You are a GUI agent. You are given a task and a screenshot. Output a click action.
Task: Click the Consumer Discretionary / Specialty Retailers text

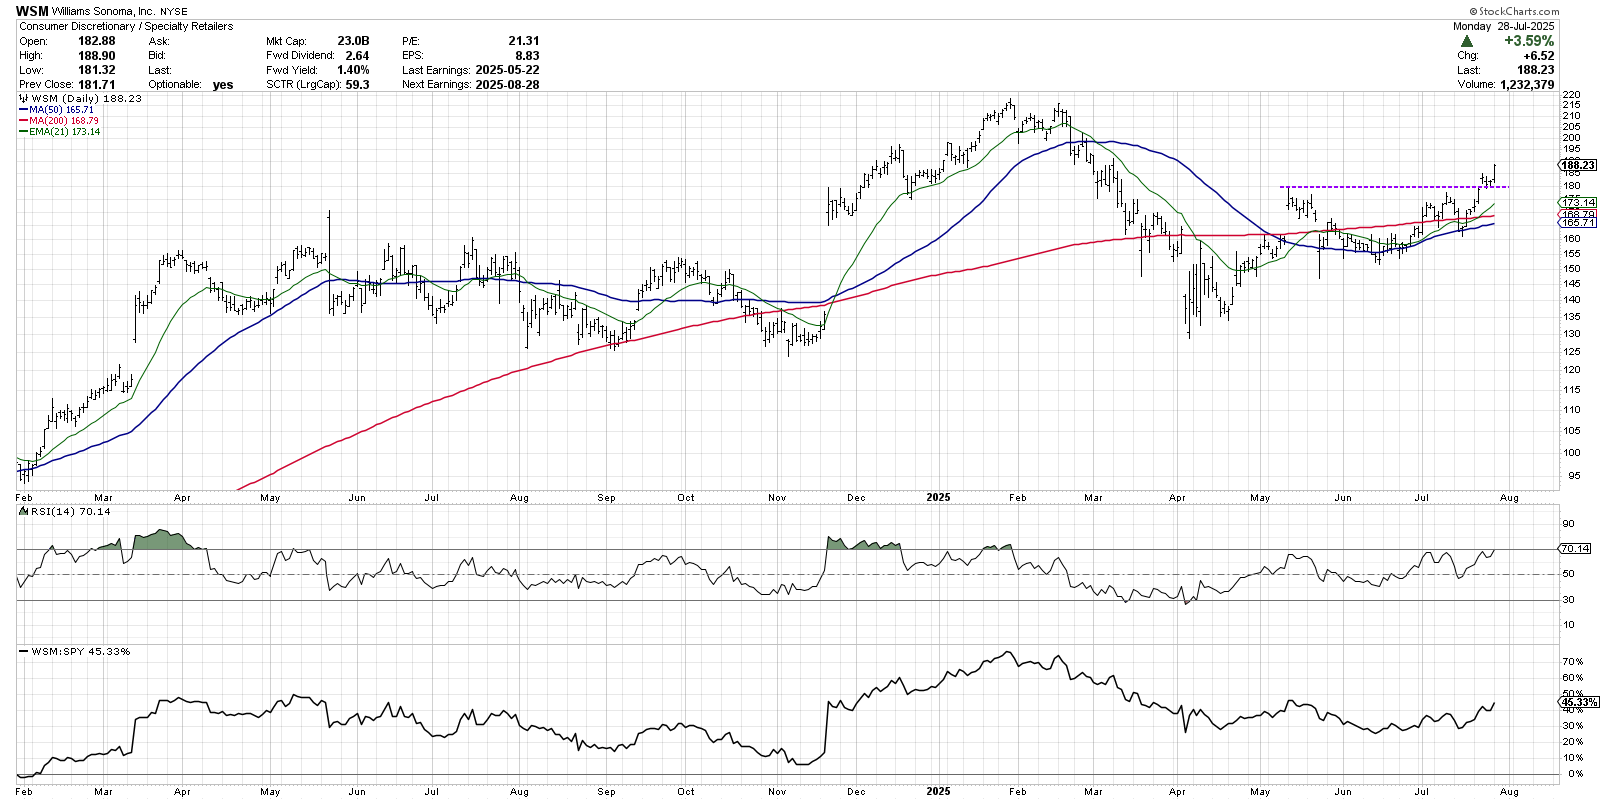pyautogui.click(x=126, y=26)
